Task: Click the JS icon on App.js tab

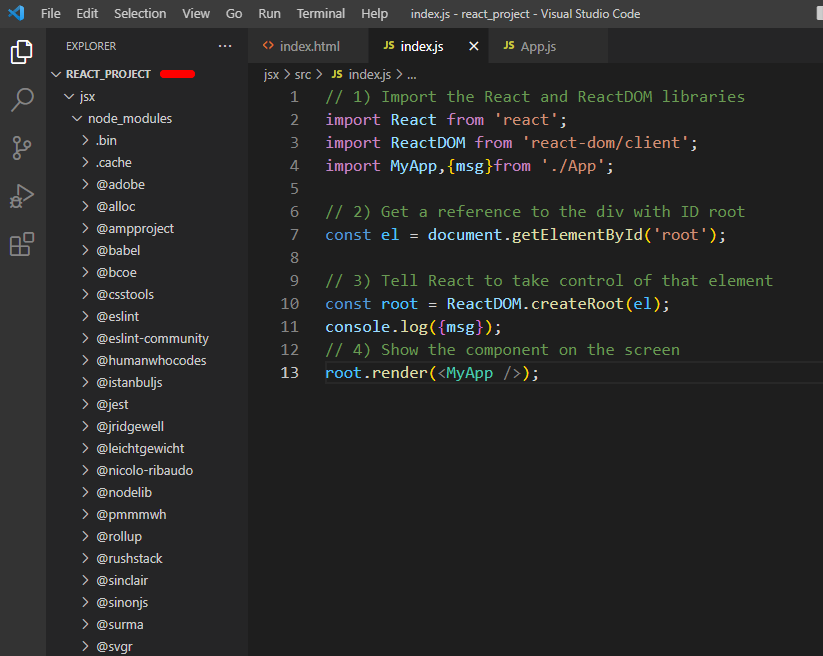Action: 509,46
